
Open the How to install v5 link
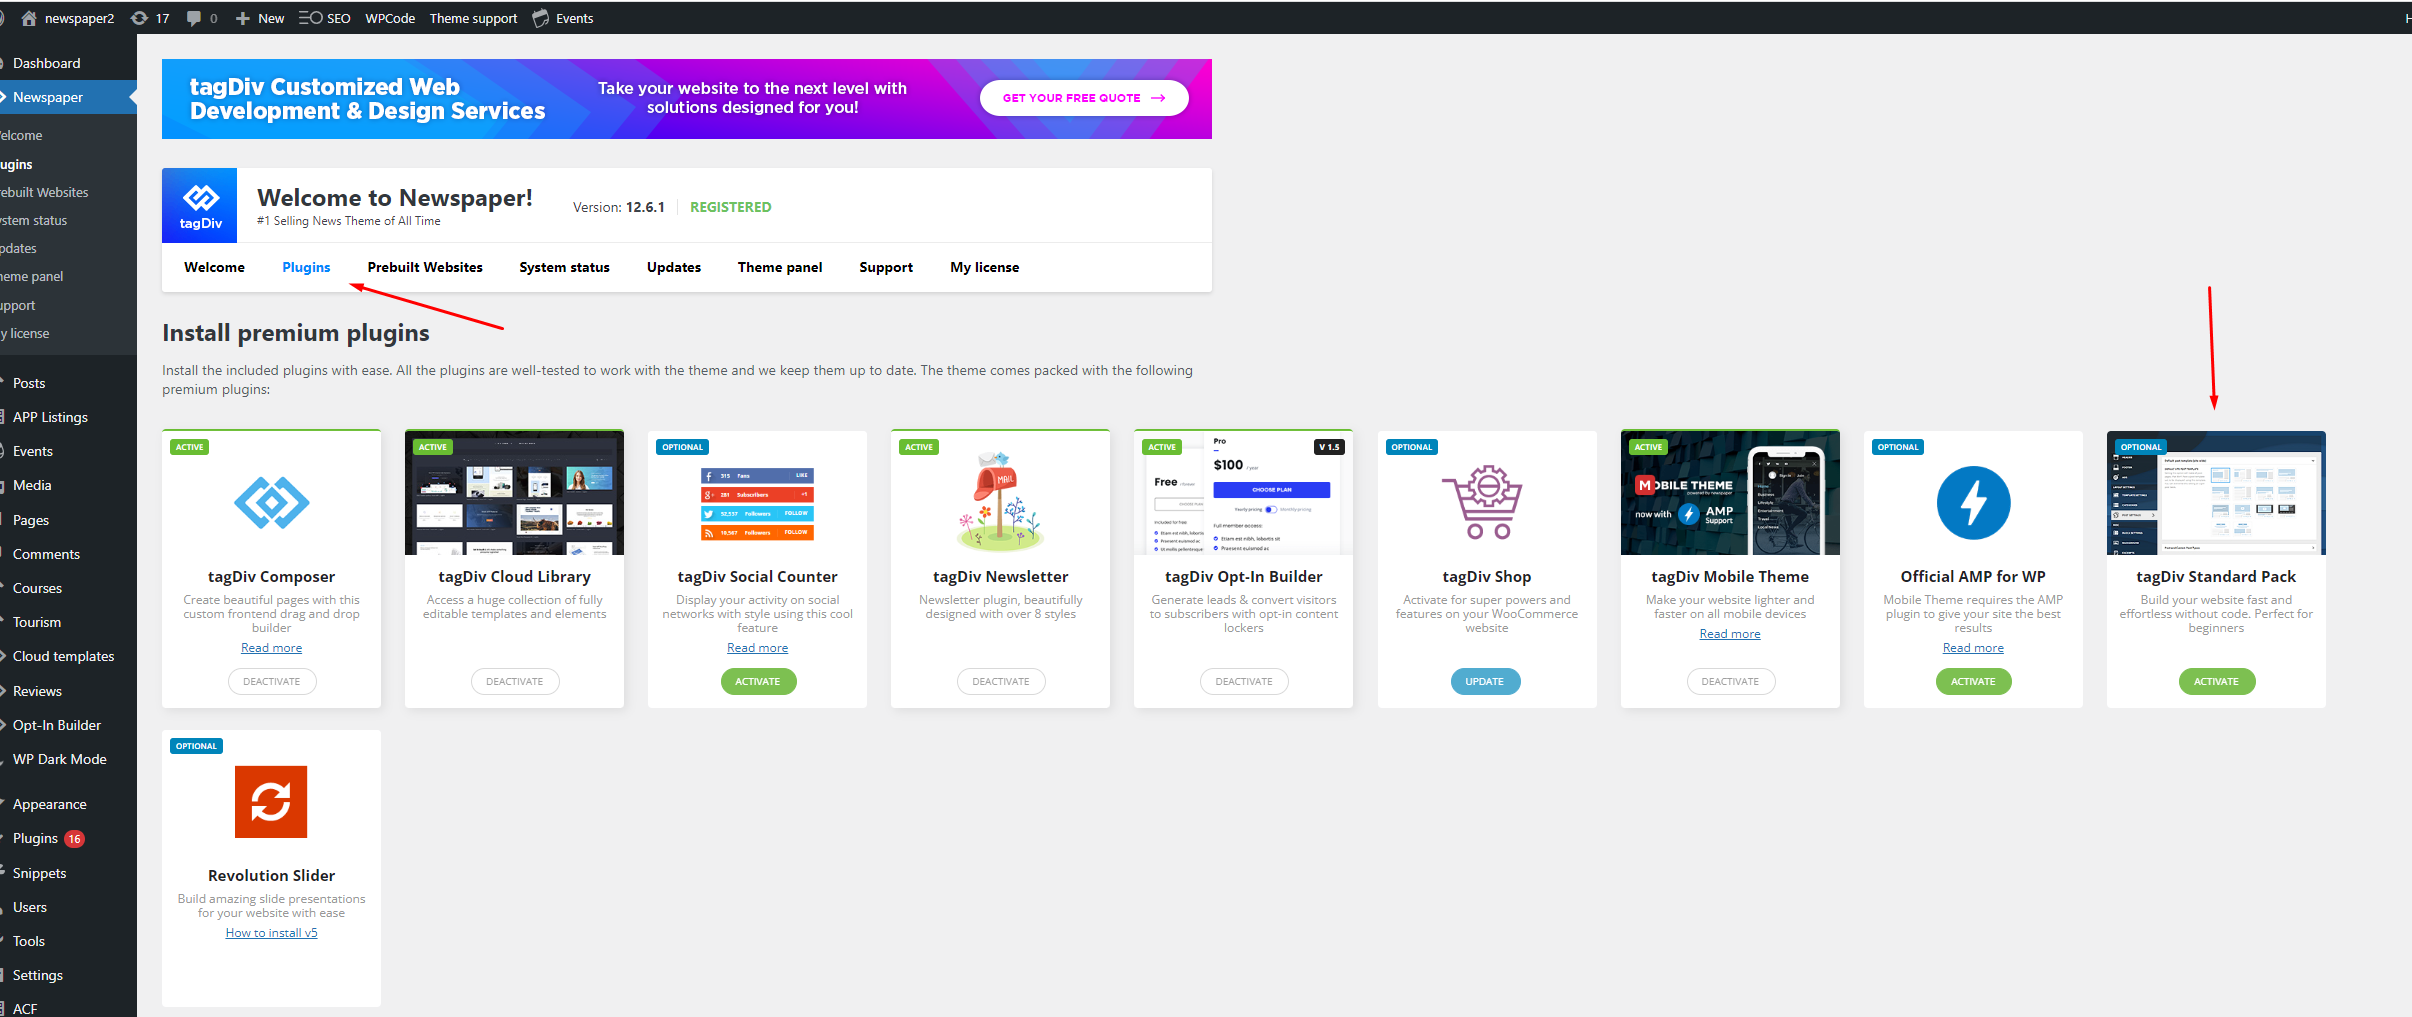[271, 933]
